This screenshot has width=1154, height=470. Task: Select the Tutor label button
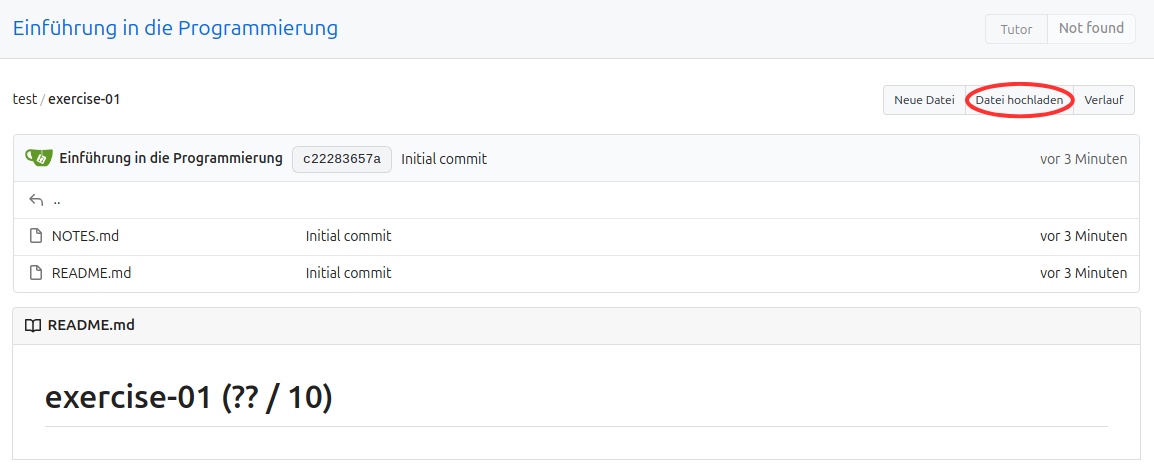point(1016,29)
